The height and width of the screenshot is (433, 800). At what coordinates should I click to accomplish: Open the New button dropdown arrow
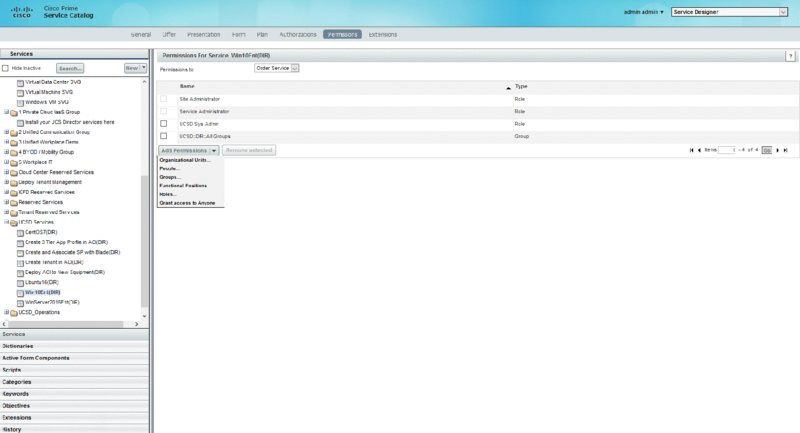[144, 68]
